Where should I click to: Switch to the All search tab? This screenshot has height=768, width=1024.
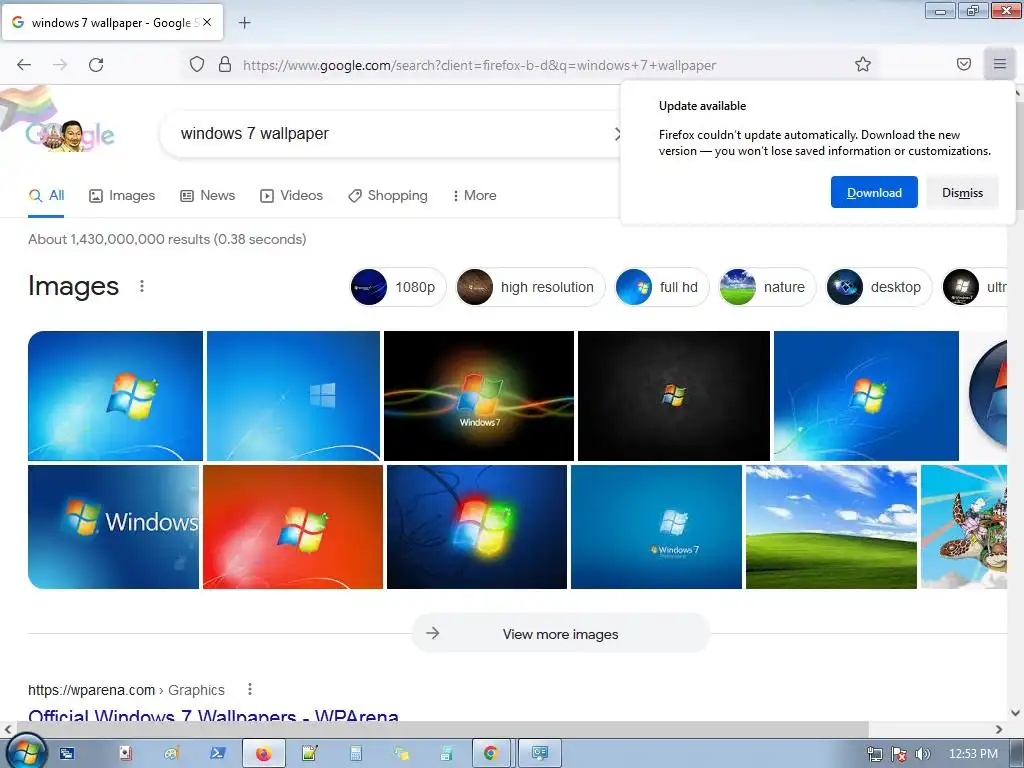(46, 195)
